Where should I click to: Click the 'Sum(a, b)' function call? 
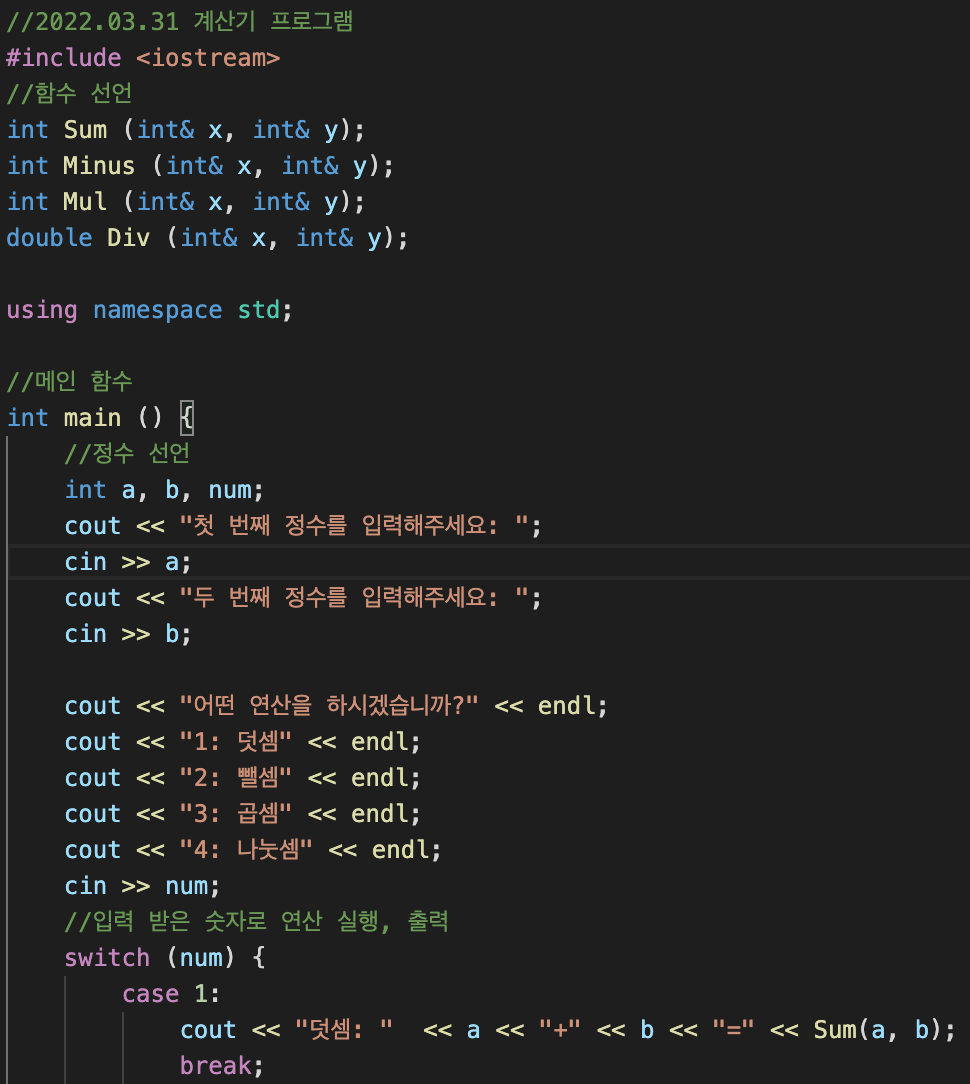877,1029
